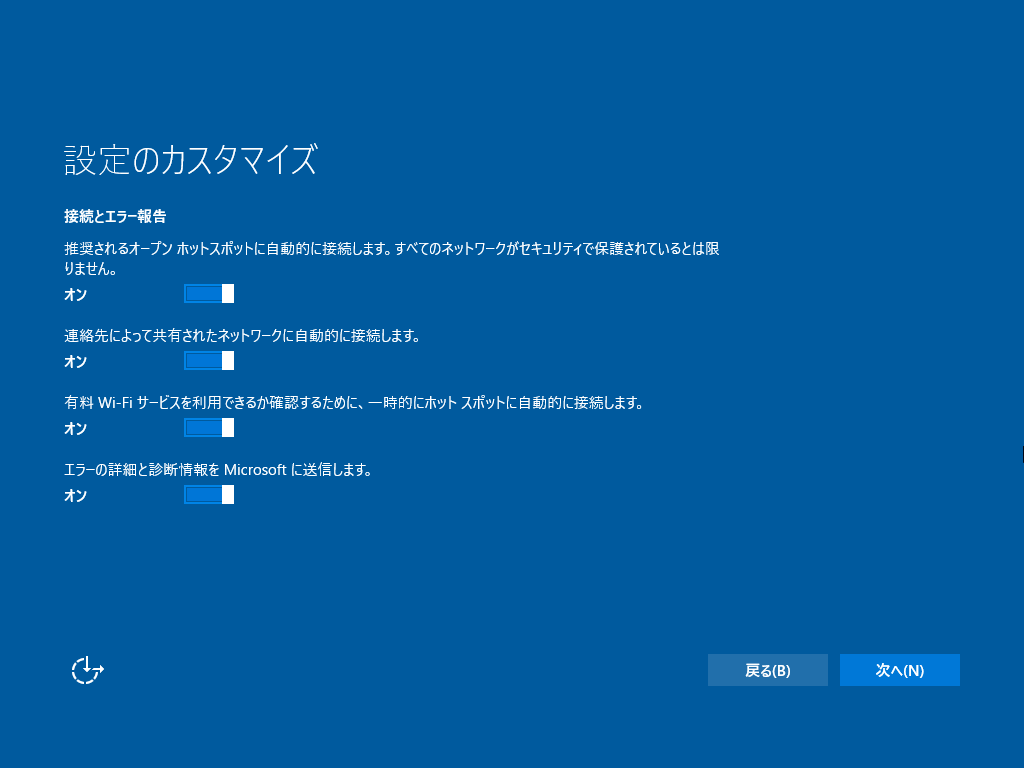Disable connecting to contact-shared networks

point(209,361)
